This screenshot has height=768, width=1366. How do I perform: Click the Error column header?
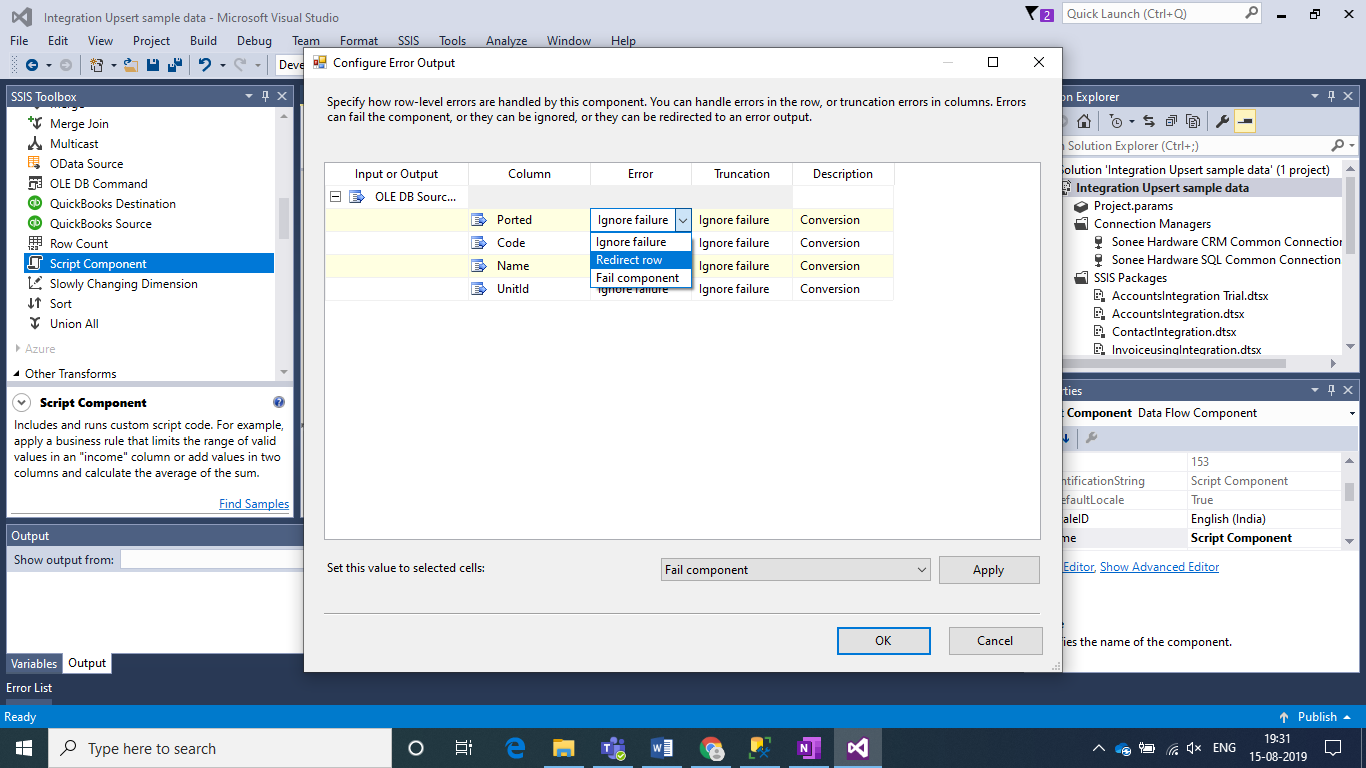(641, 174)
